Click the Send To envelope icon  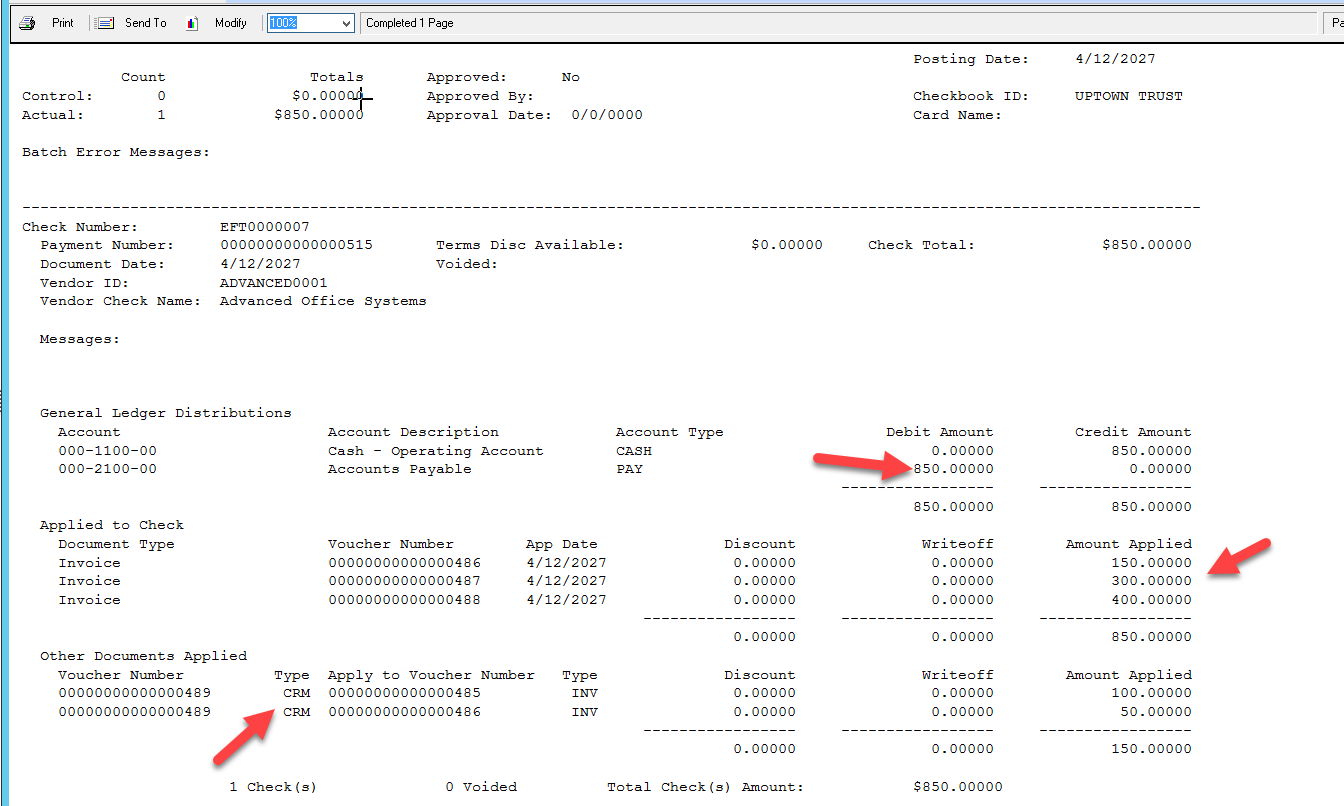[103, 23]
